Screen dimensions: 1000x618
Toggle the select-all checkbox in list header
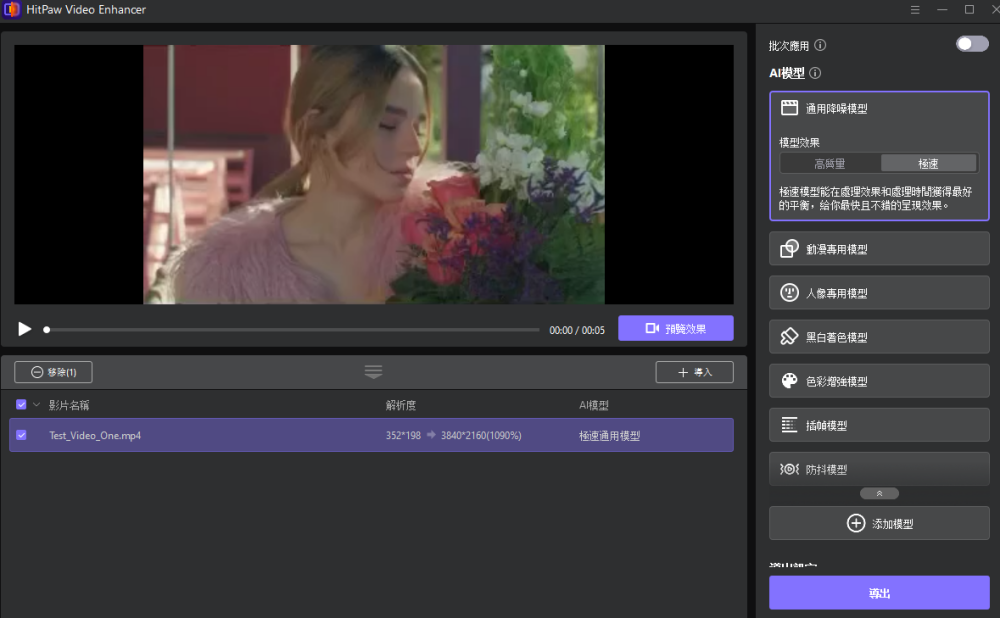[21, 405]
